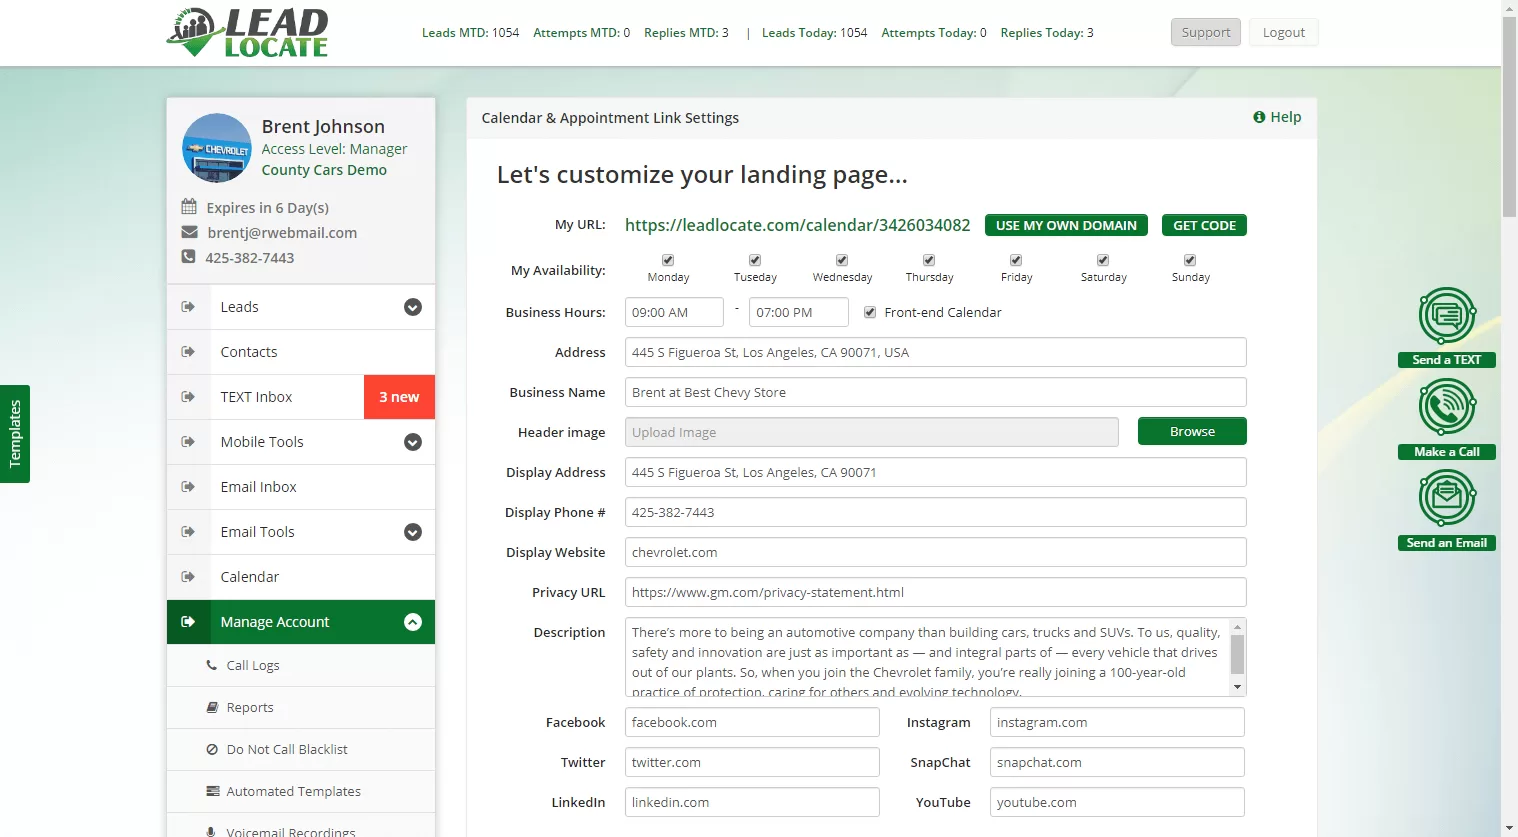This screenshot has height=837, width=1518.
Task: Collapse the Manage Account section
Action: click(412, 622)
